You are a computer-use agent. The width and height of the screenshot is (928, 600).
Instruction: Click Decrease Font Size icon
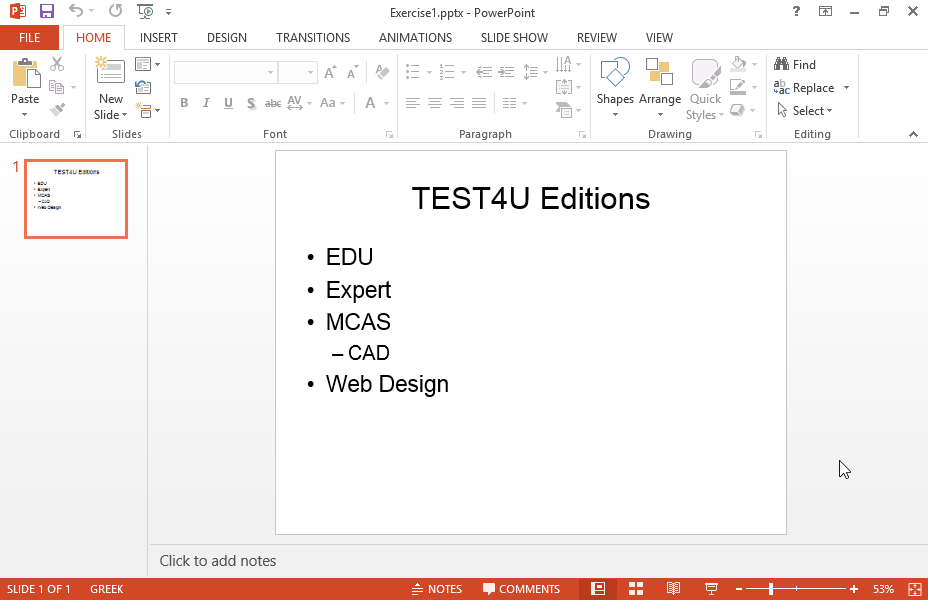click(353, 72)
